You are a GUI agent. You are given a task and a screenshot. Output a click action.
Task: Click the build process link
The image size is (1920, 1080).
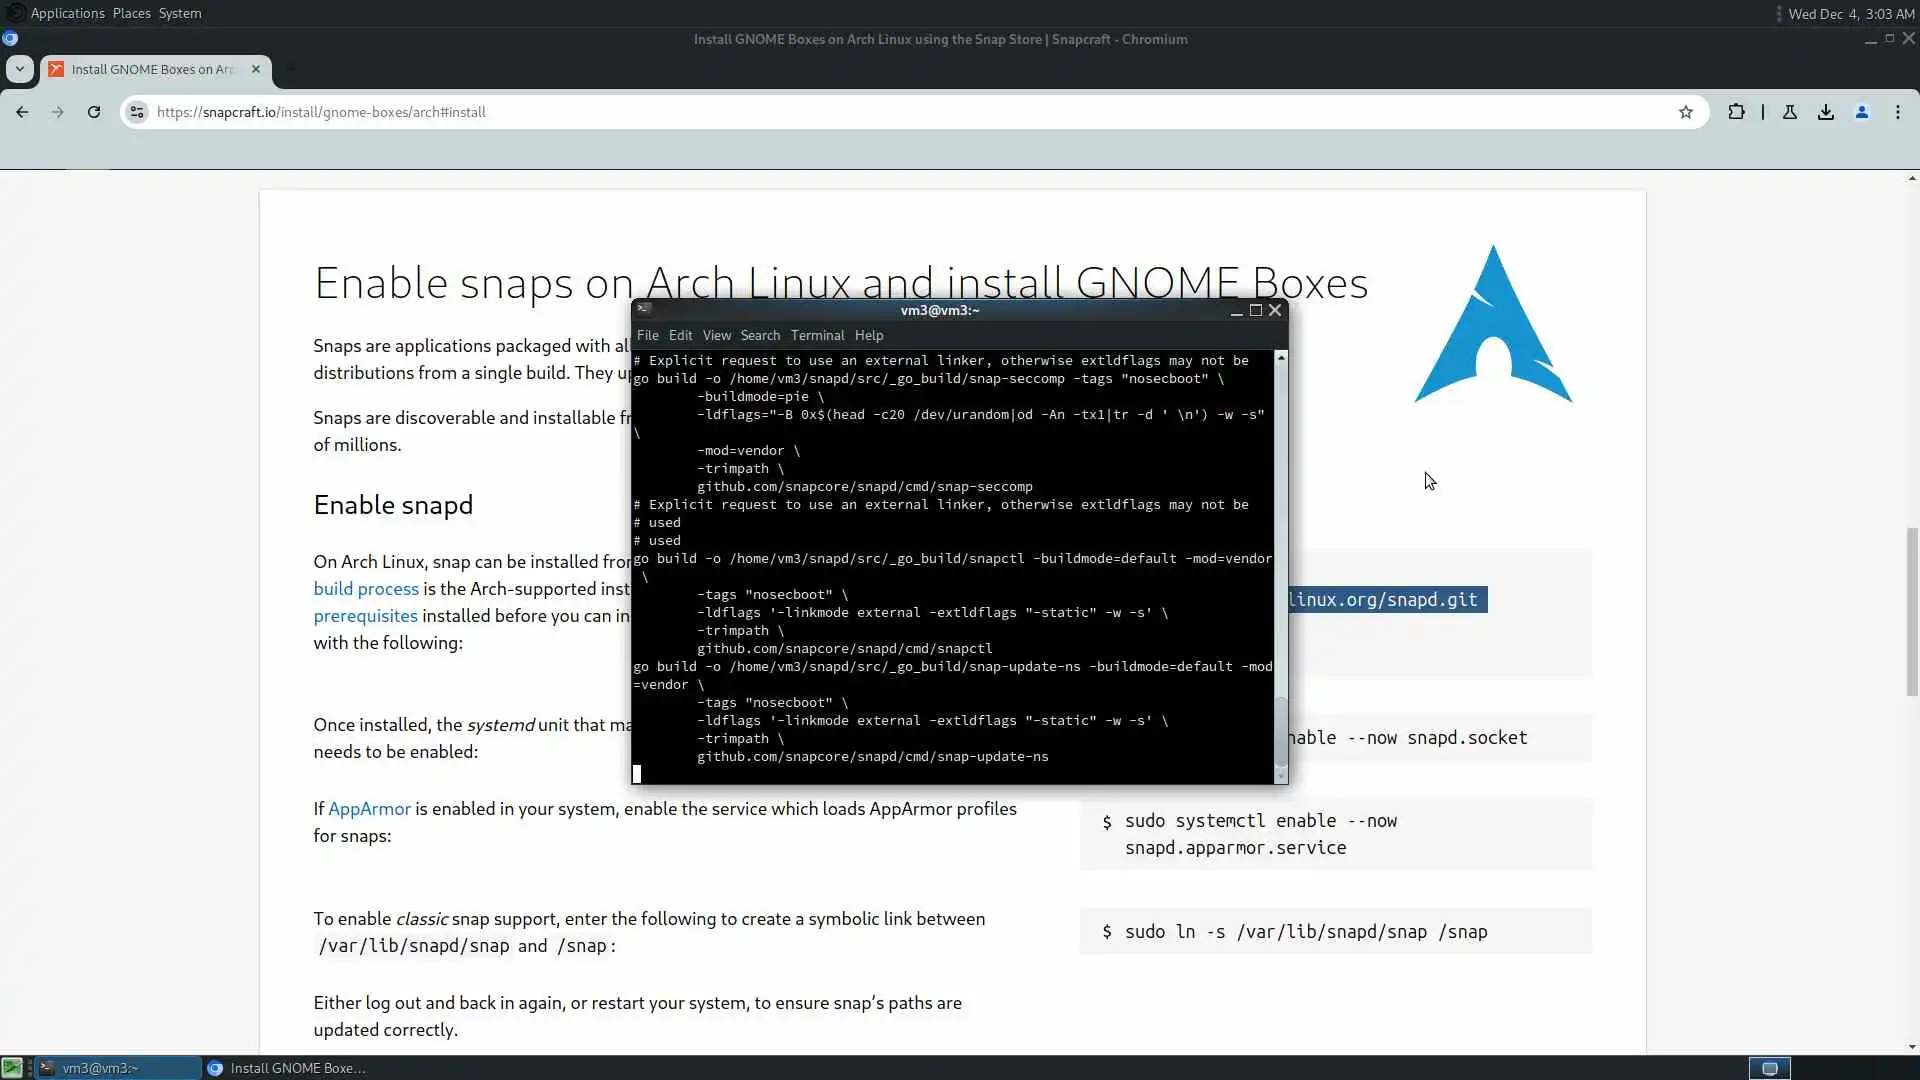[x=366, y=589]
